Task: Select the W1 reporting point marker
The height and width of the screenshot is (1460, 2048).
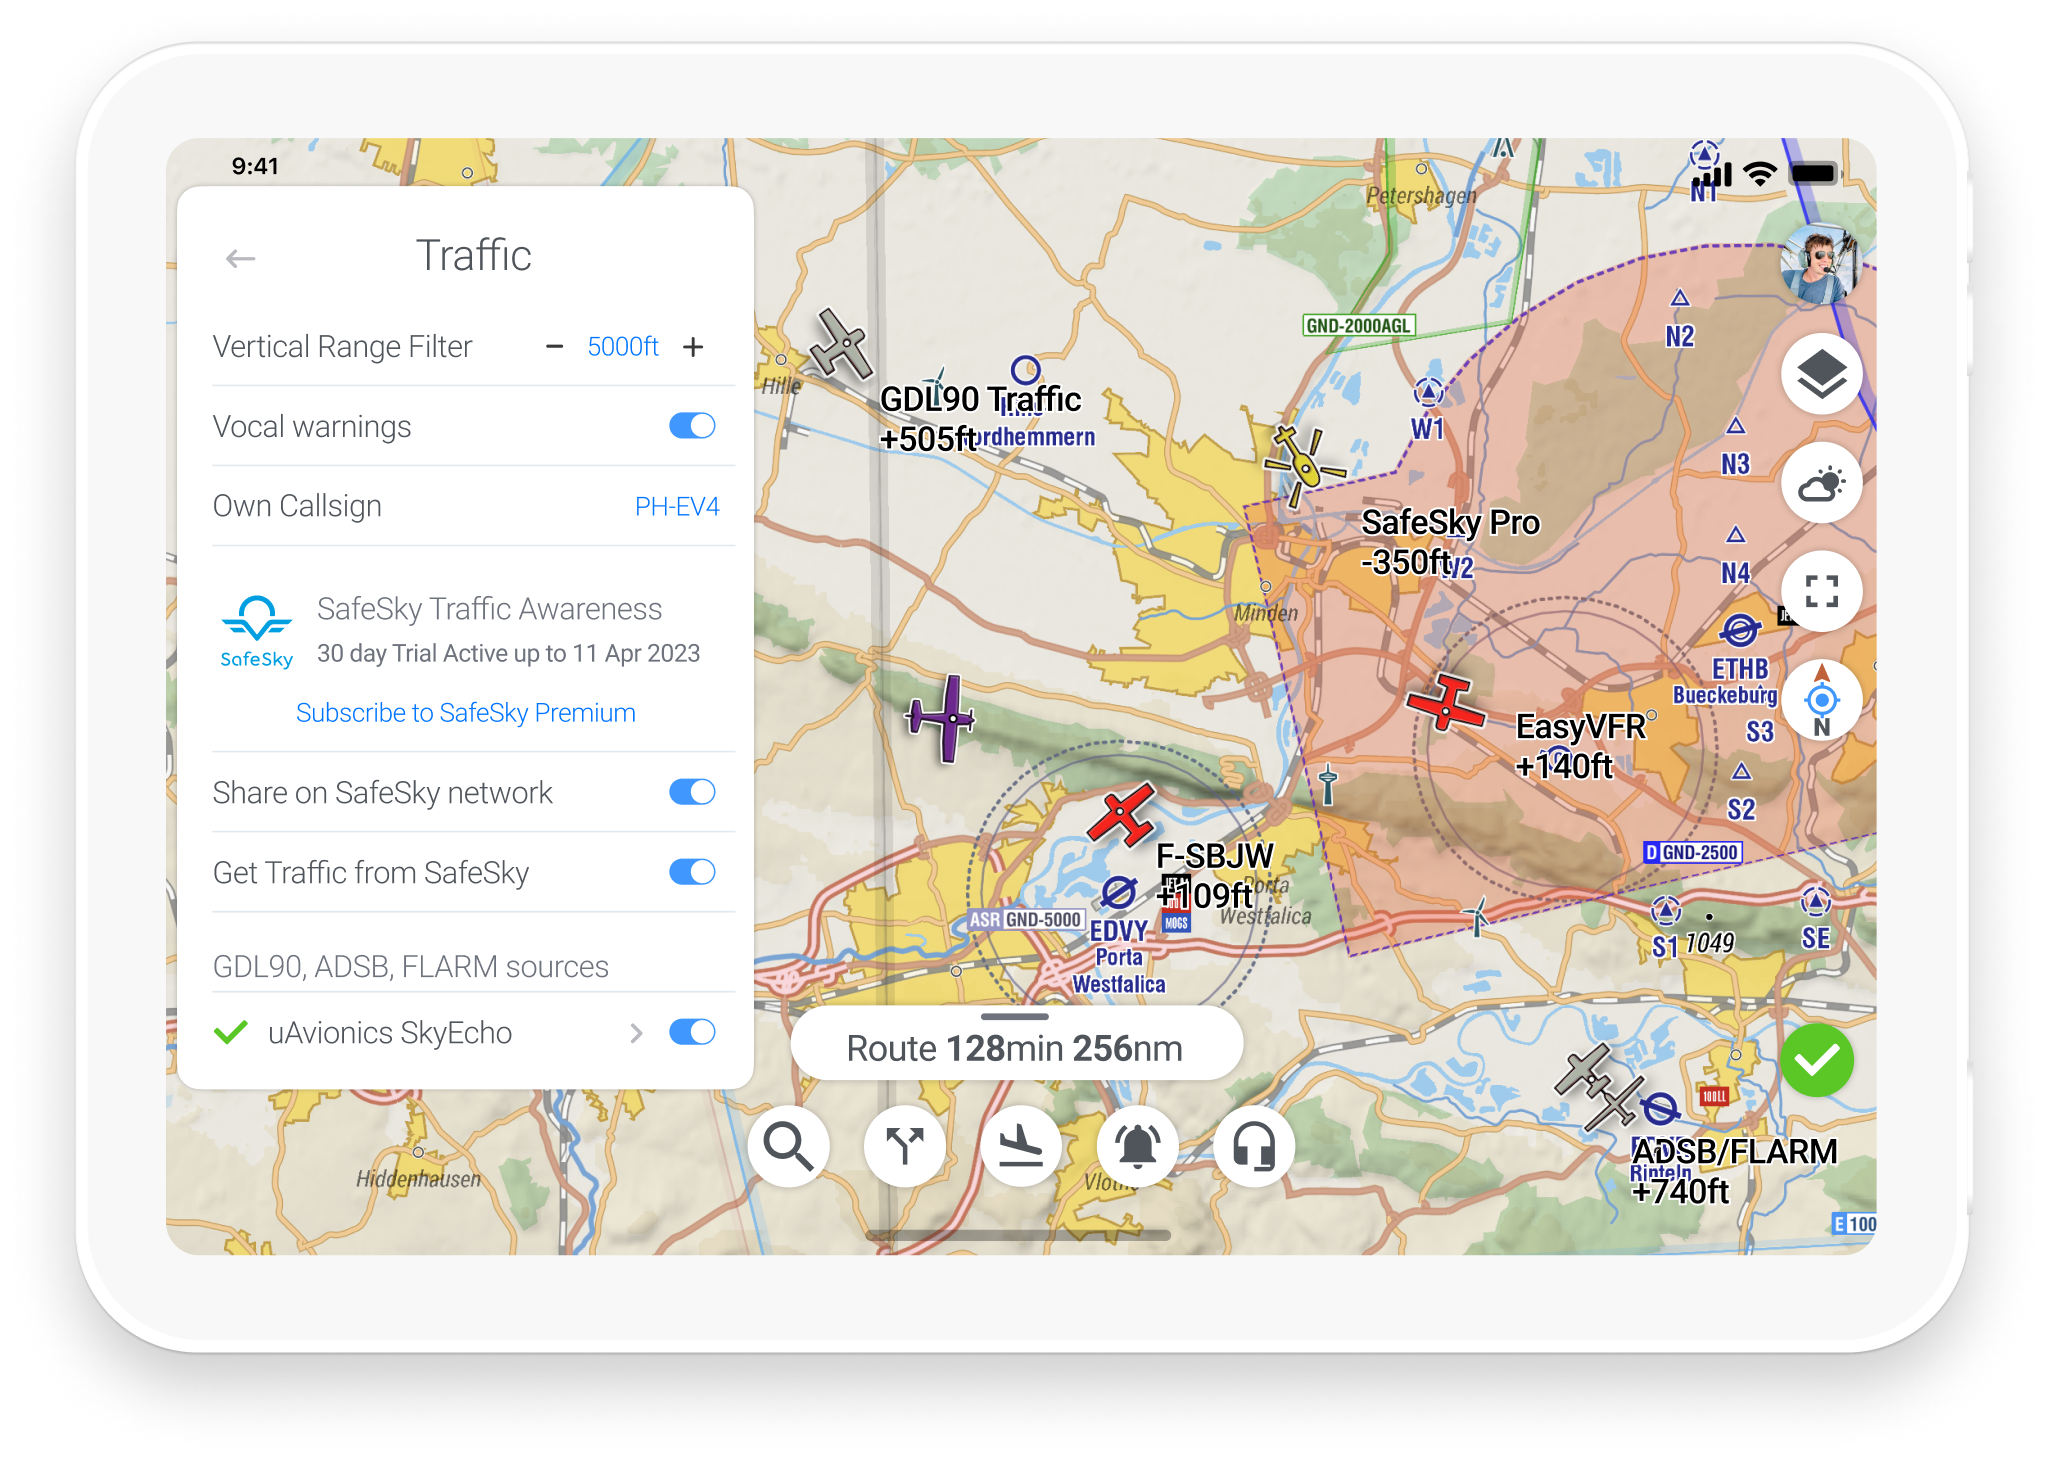Action: tap(1429, 393)
